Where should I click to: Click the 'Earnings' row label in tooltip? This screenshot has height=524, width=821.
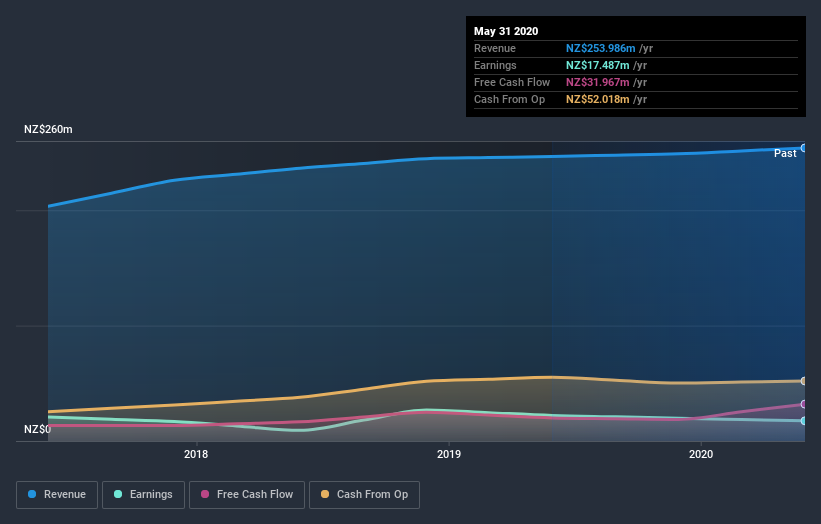(x=495, y=65)
